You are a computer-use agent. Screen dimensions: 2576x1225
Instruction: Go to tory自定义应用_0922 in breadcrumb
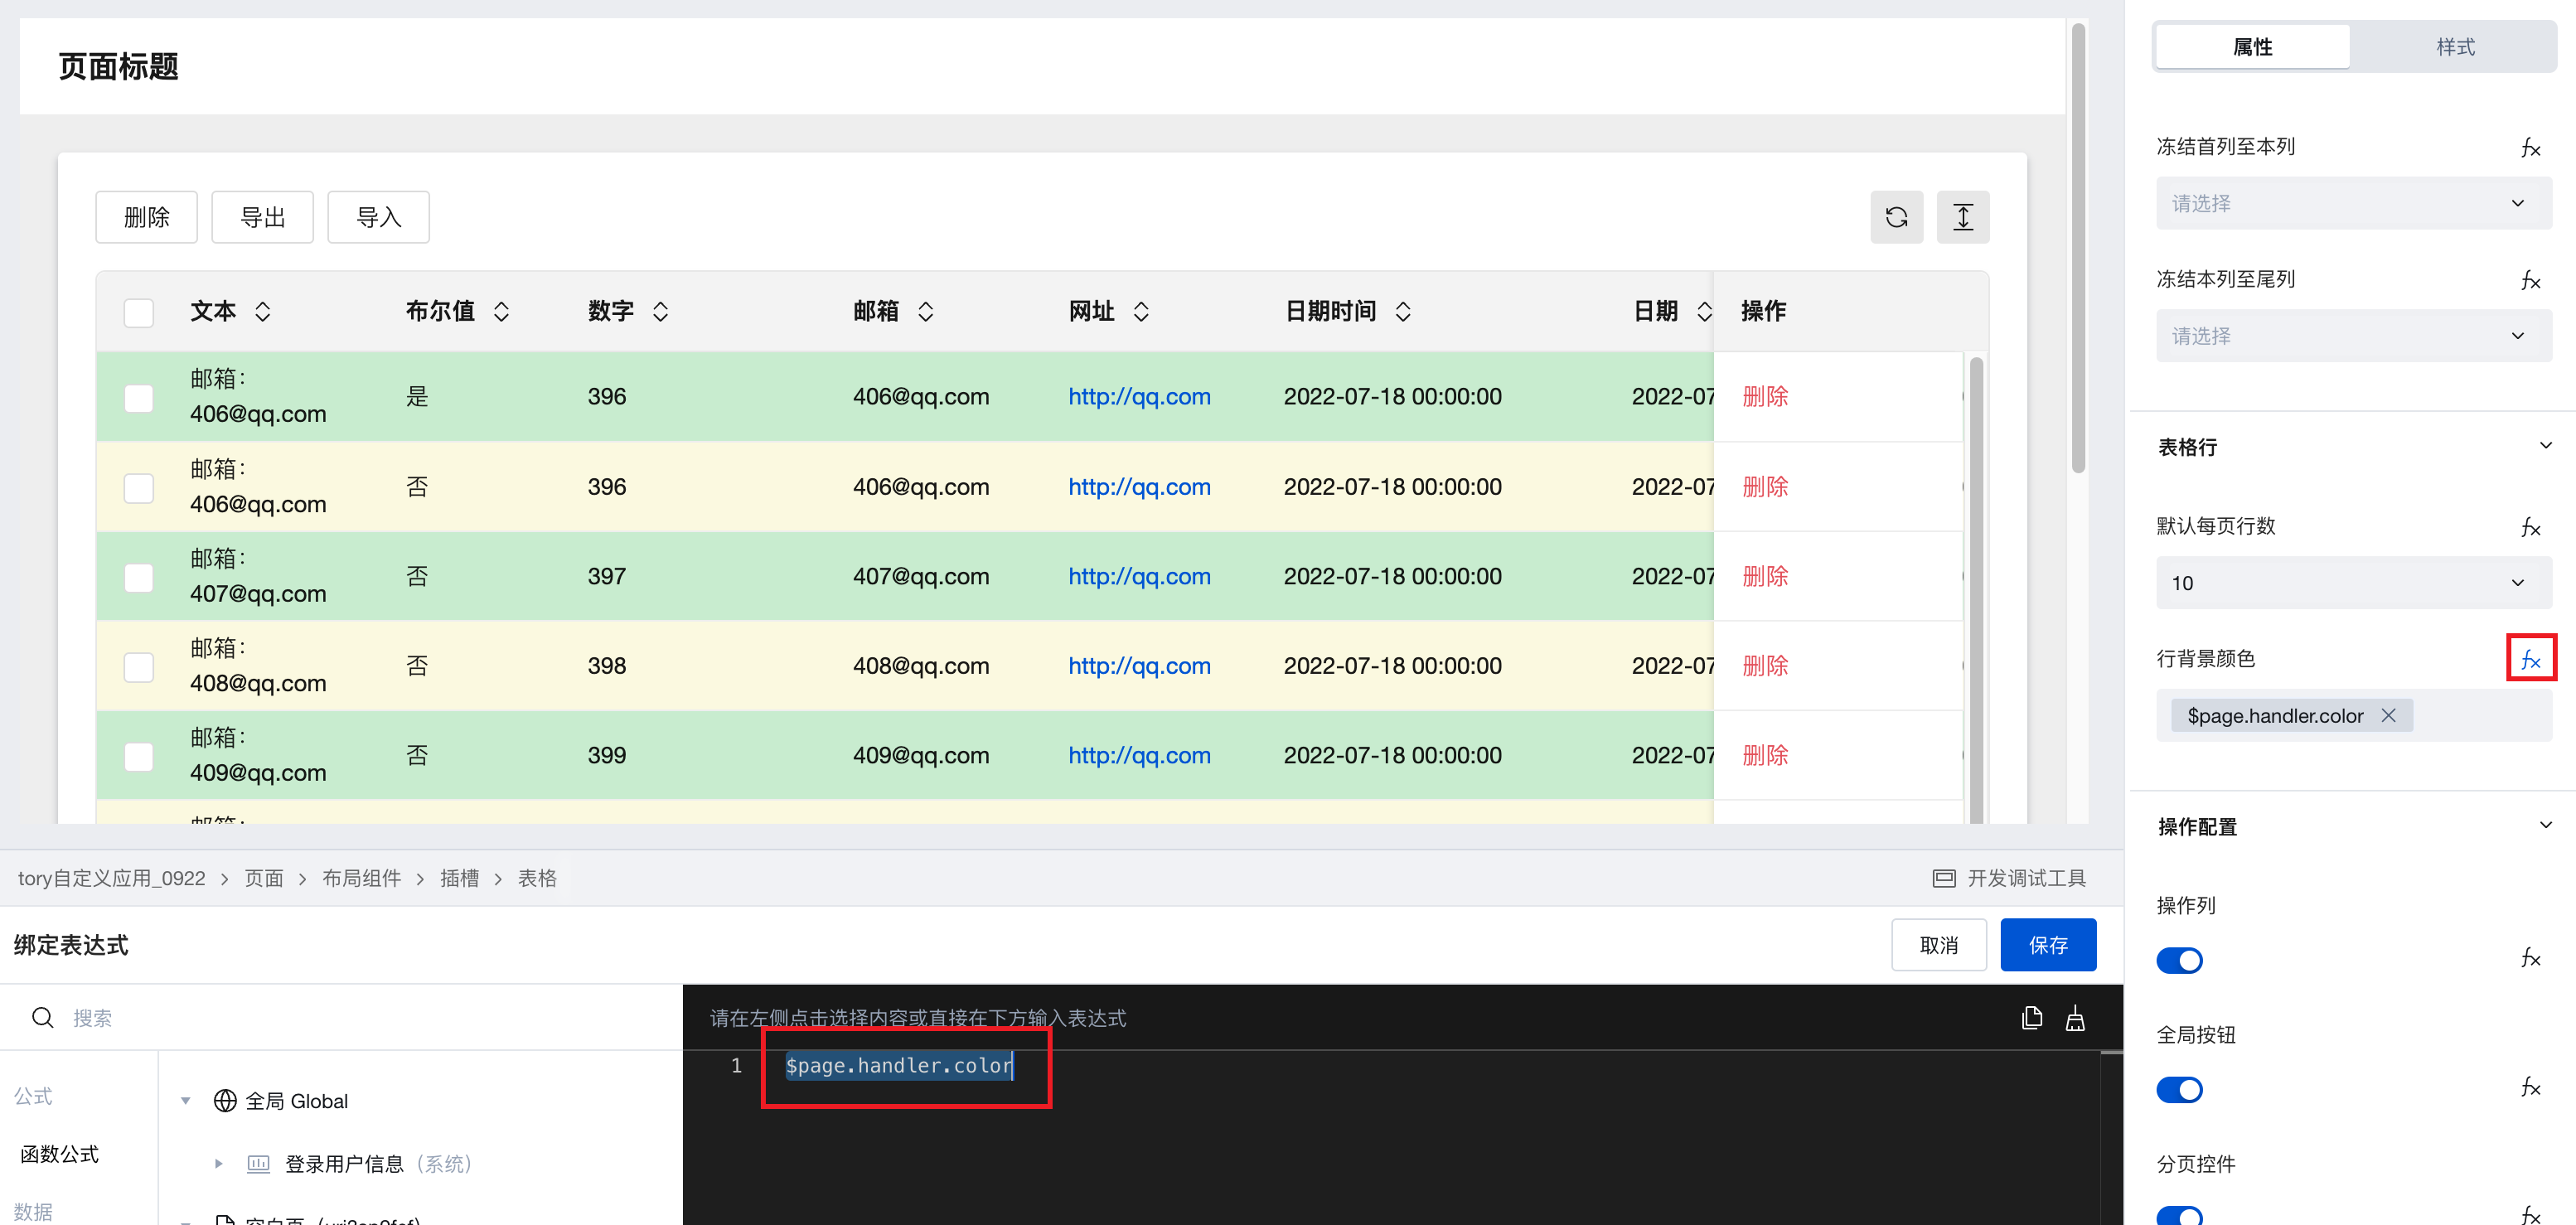pyautogui.click(x=111, y=879)
